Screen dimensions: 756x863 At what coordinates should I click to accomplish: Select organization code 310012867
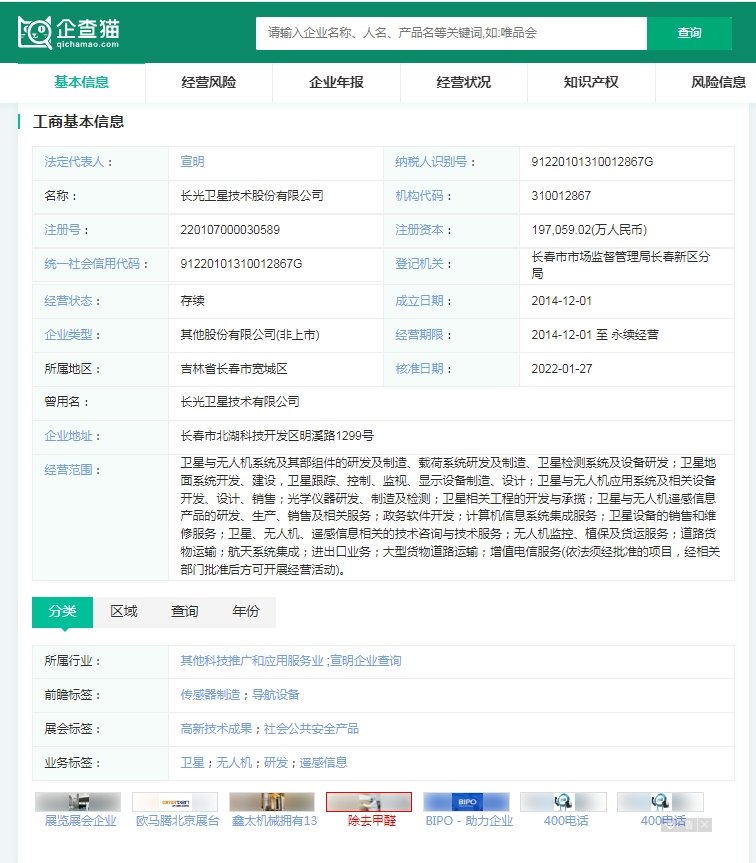pos(561,196)
